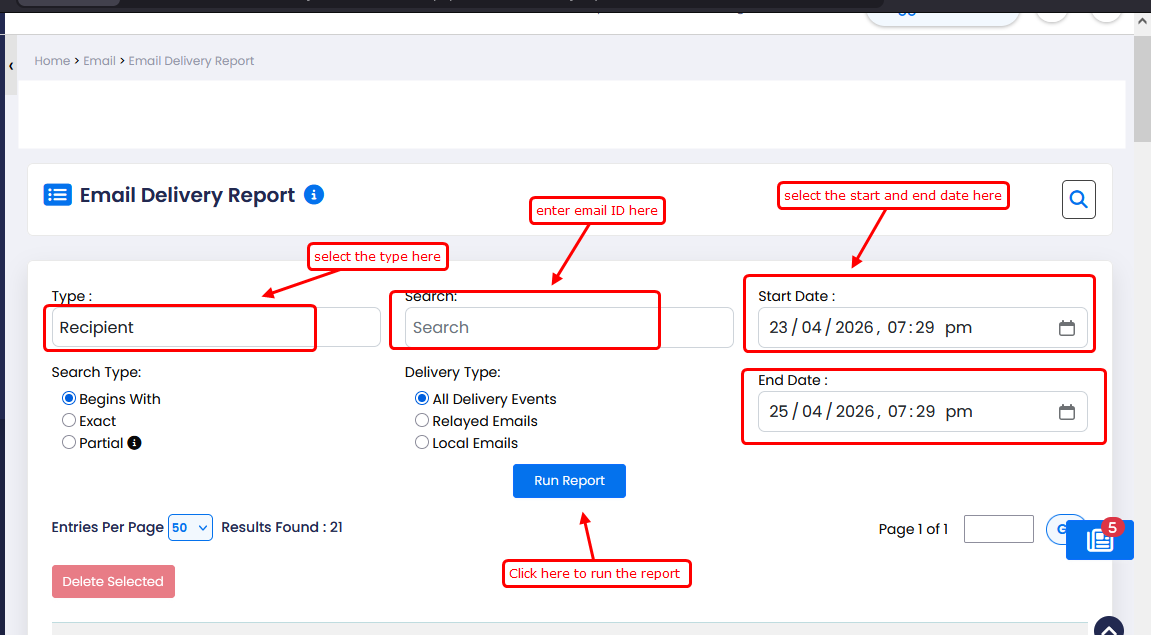Open the End Date calendar picker icon
The width and height of the screenshot is (1151, 635).
coord(1066,412)
